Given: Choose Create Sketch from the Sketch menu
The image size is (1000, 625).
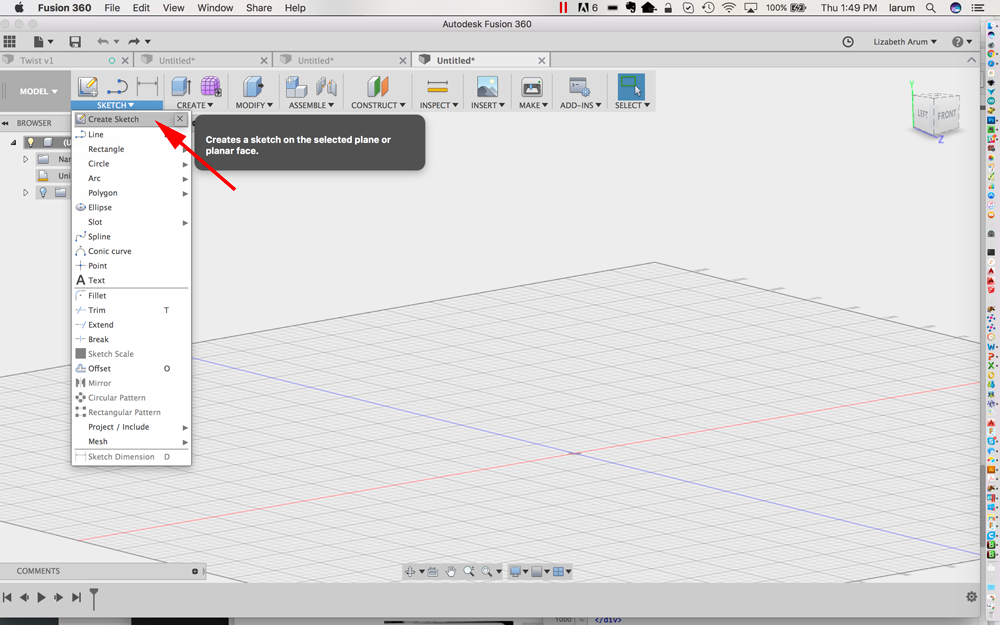Looking at the screenshot, I should coord(113,119).
